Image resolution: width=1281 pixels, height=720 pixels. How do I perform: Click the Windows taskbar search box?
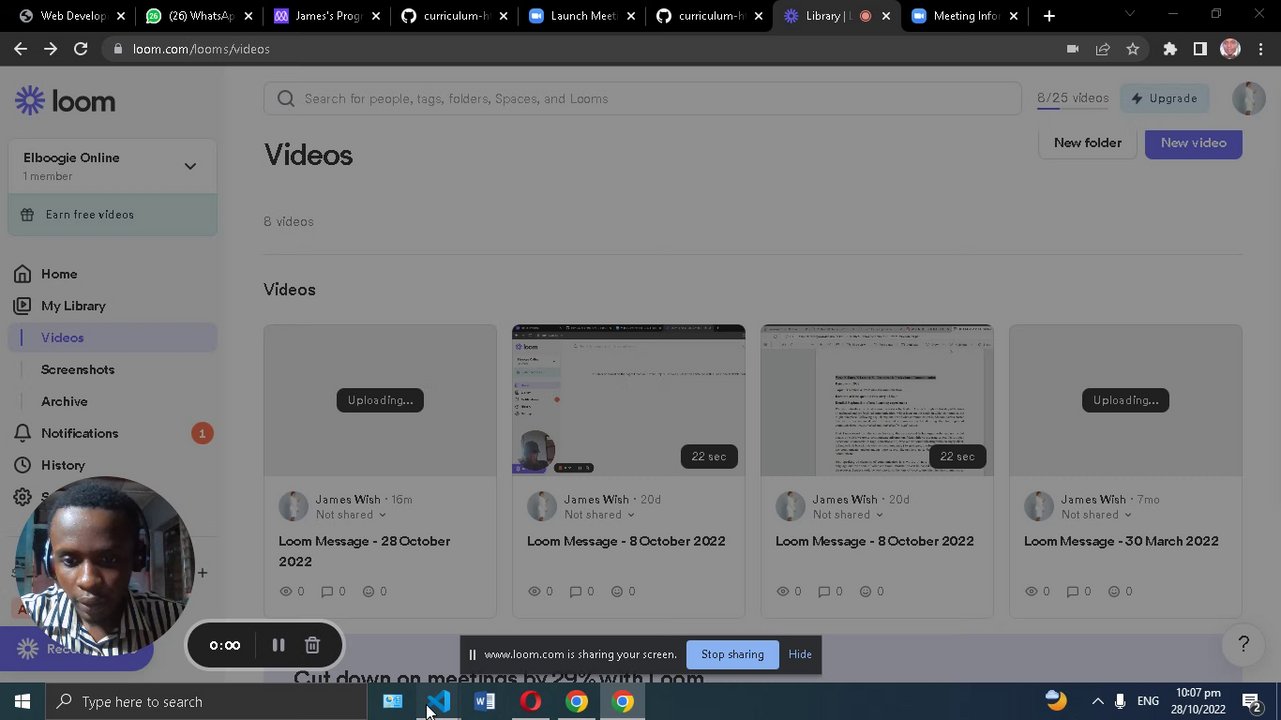(206, 702)
